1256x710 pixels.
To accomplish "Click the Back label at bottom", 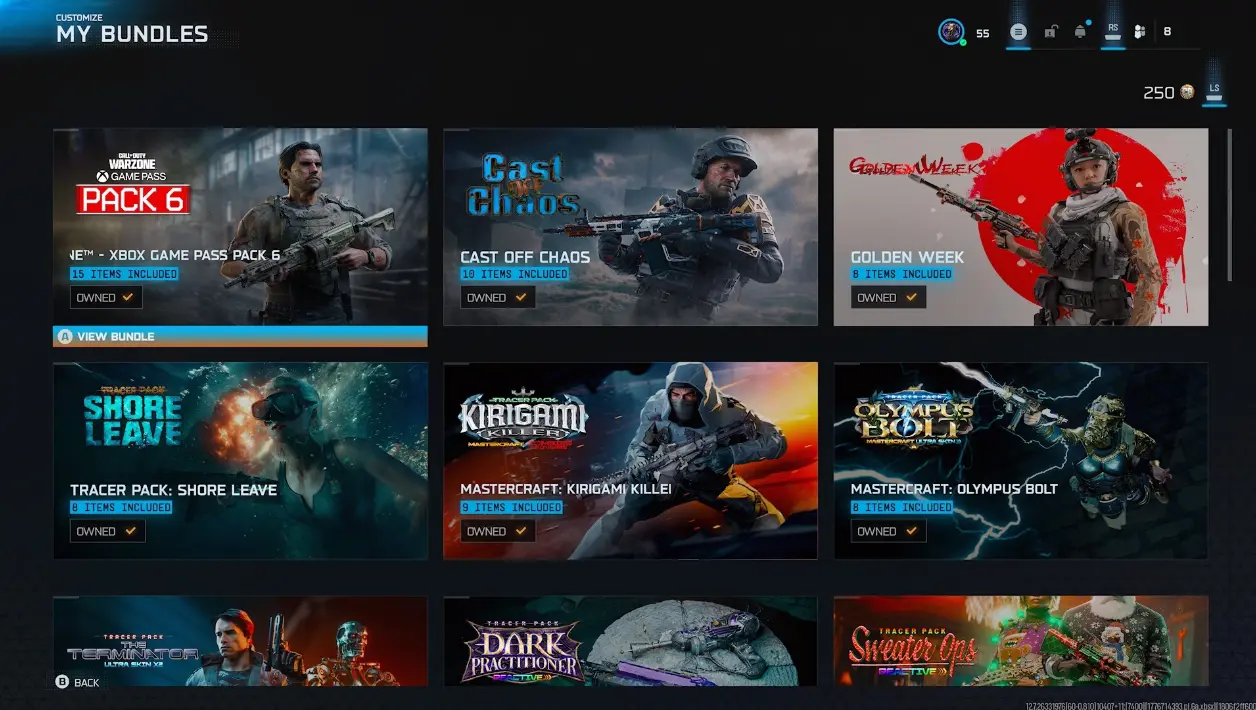I will click(87, 683).
